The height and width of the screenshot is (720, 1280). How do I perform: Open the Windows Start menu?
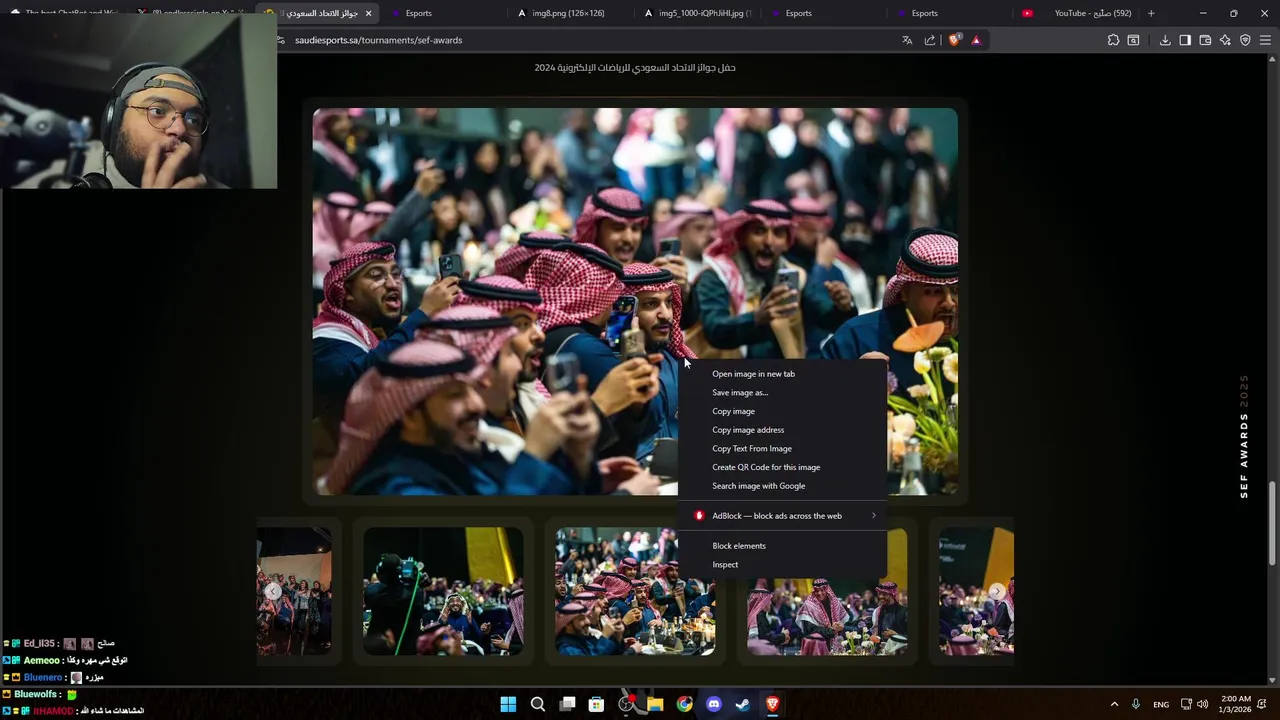(x=508, y=704)
